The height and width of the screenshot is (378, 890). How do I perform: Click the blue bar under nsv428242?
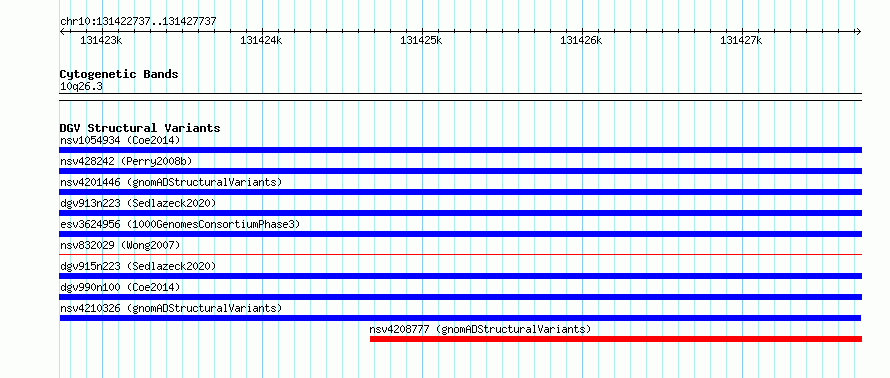460,171
